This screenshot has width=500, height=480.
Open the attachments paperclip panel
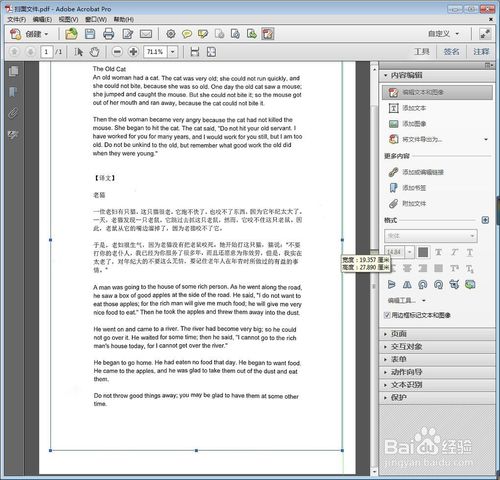pyautogui.click(x=13, y=113)
